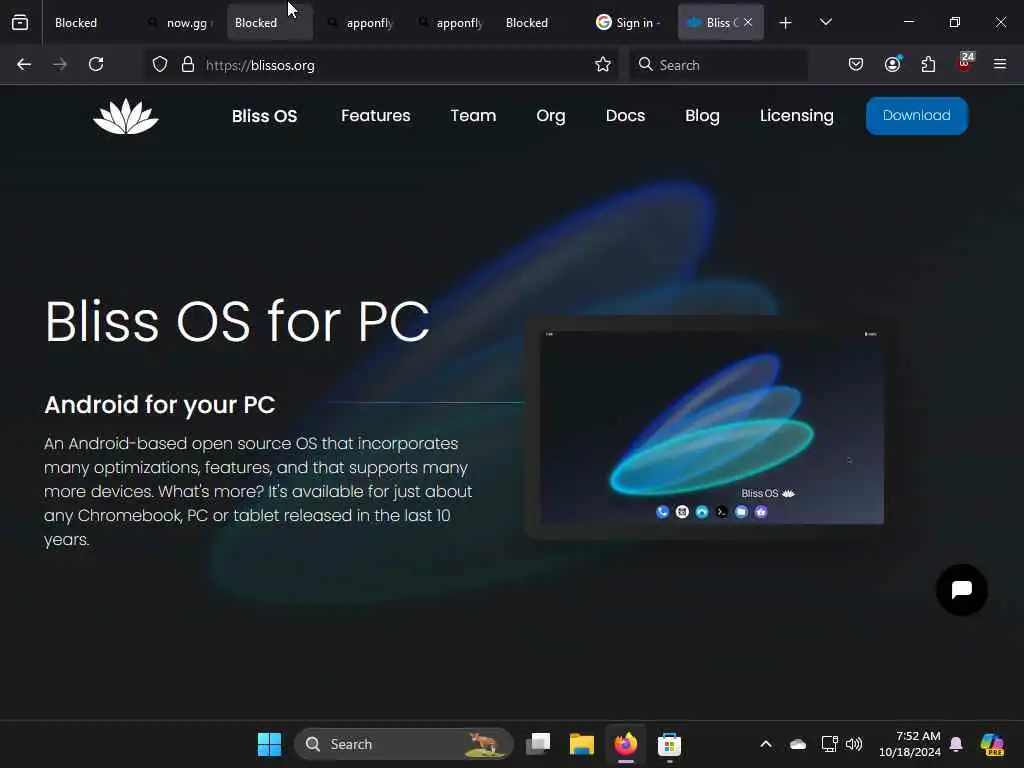Open Microsoft Store from the taskbar
Image resolution: width=1024 pixels, height=768 pixels.
point(669,744)
